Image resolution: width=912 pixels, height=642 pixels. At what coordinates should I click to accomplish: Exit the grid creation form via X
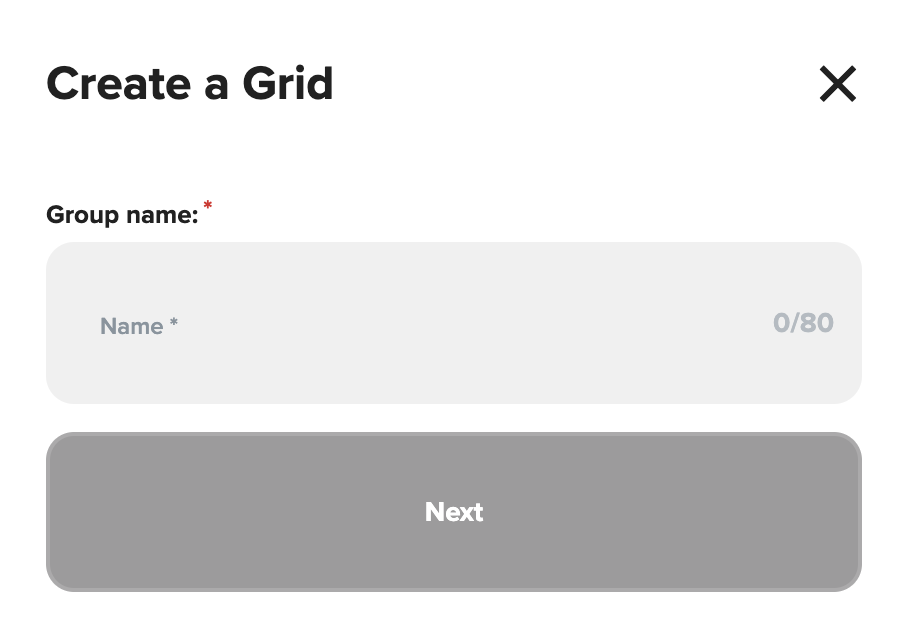pyautogui.click(x=837, y=84)
